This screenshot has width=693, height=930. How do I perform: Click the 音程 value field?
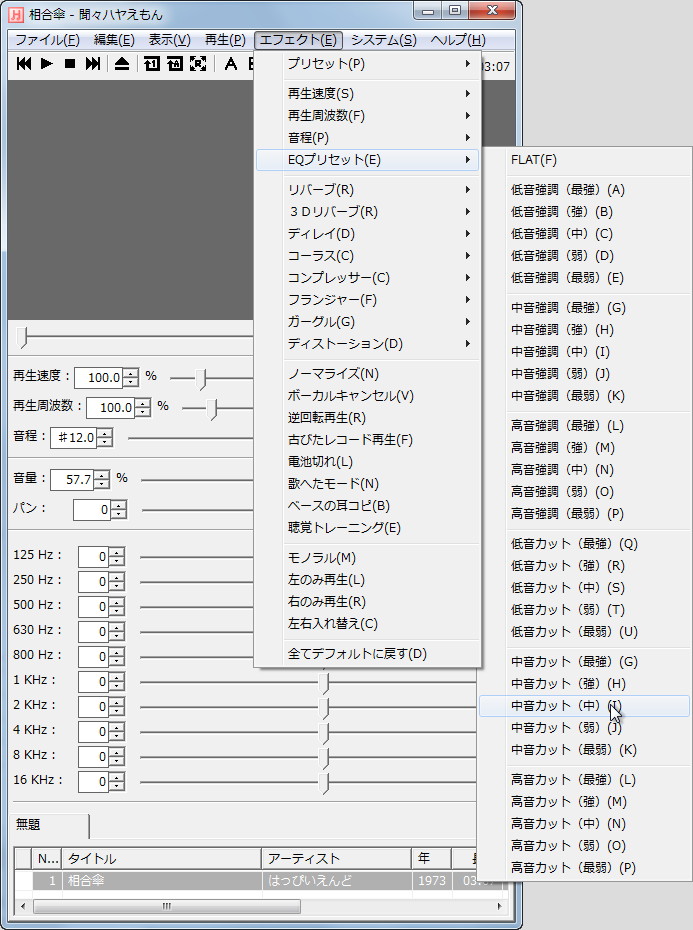[x=74, y=438]
